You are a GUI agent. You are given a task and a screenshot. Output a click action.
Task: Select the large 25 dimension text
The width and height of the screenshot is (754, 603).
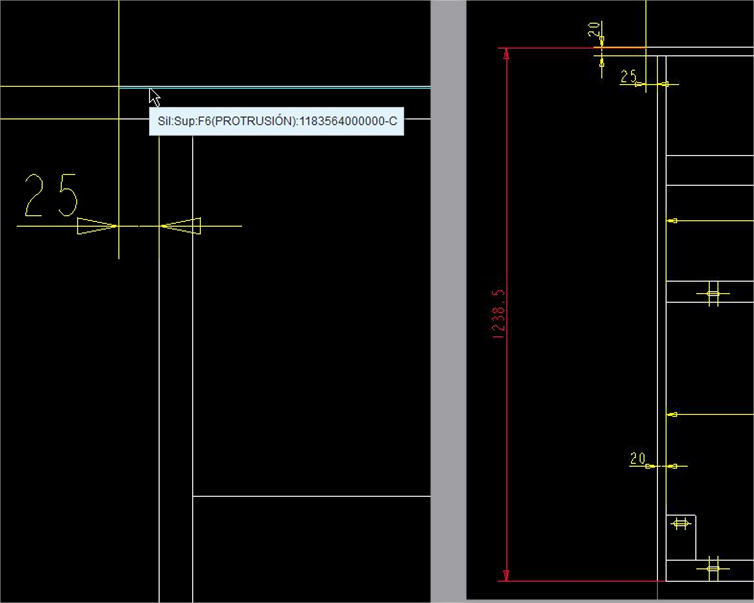(51, 195)
